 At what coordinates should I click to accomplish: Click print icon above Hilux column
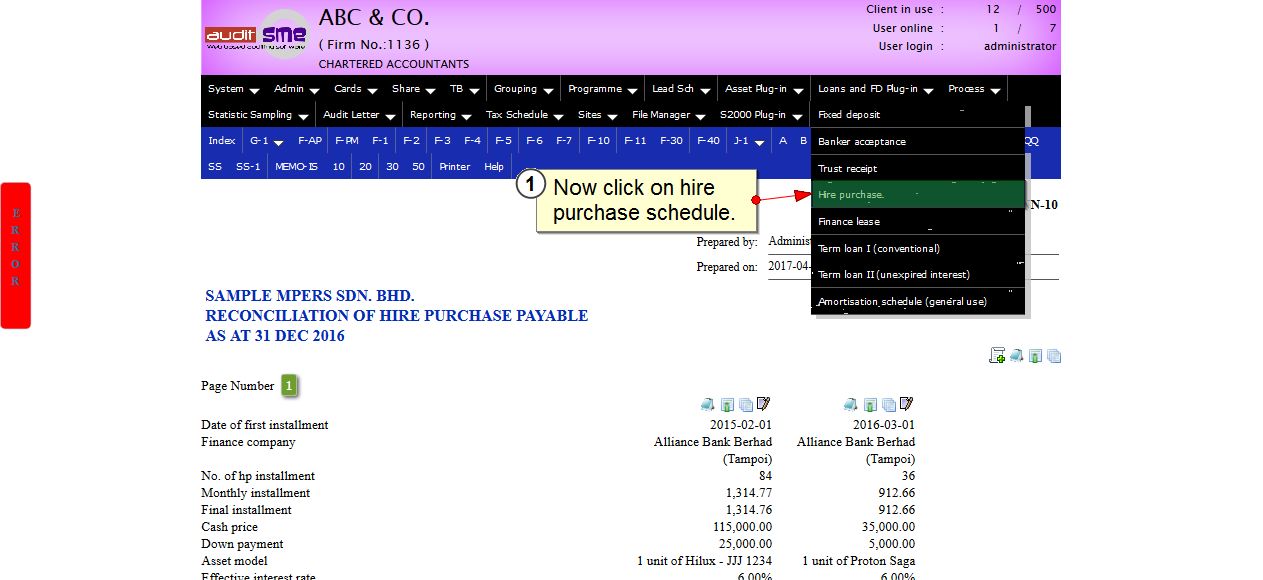pyautogui.click(x=708, y=404)
